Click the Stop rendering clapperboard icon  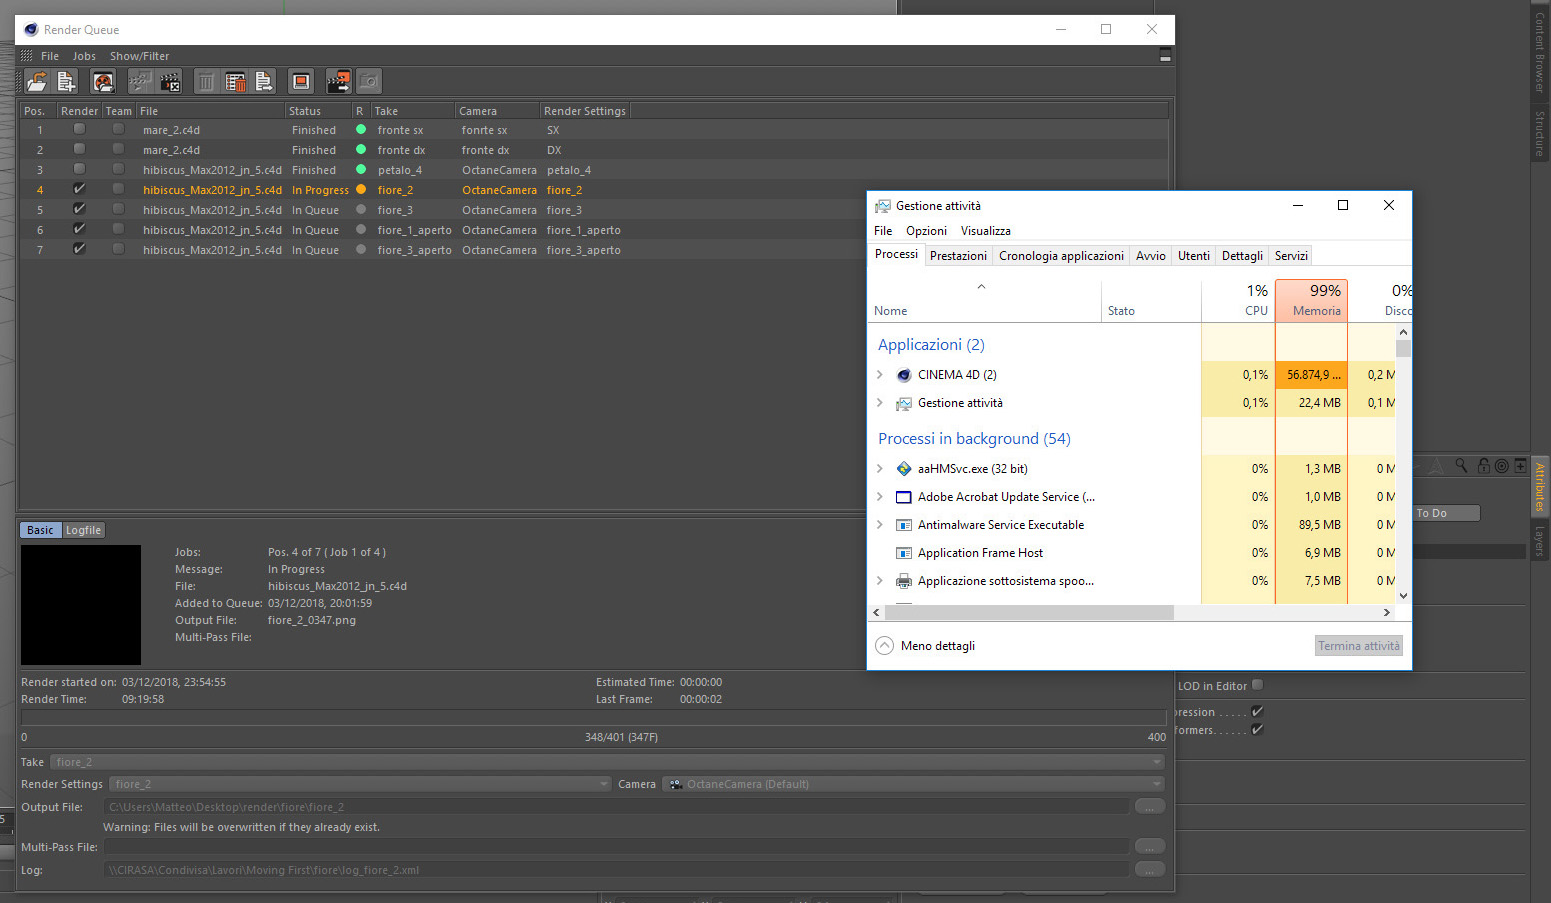coord(170,82)
